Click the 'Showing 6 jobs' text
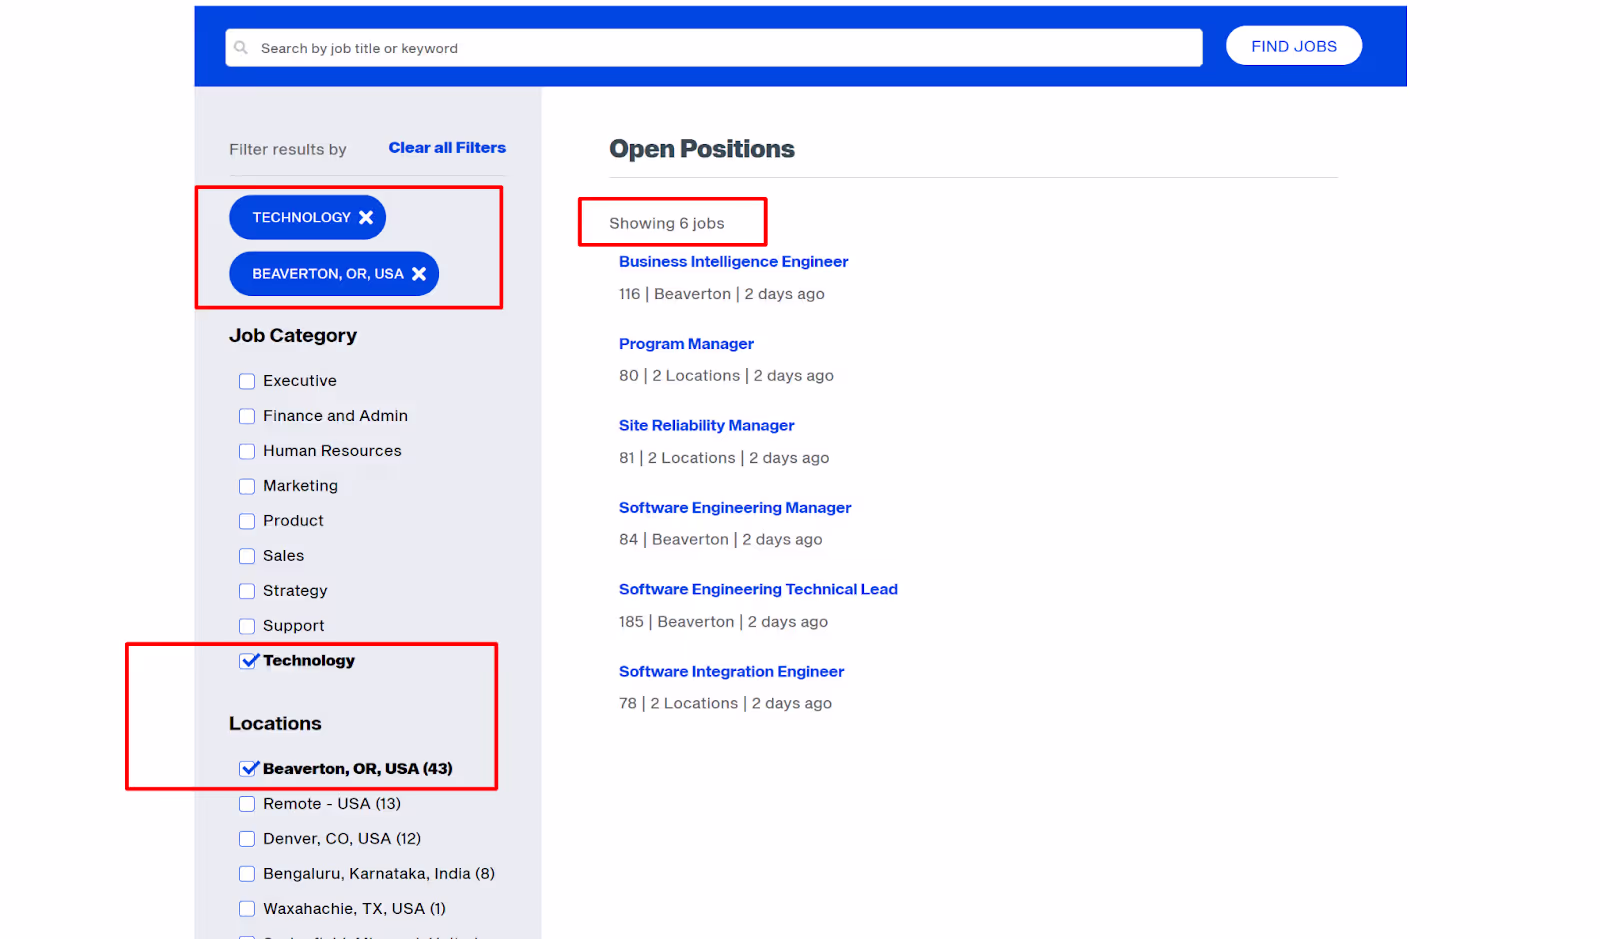 667,223
